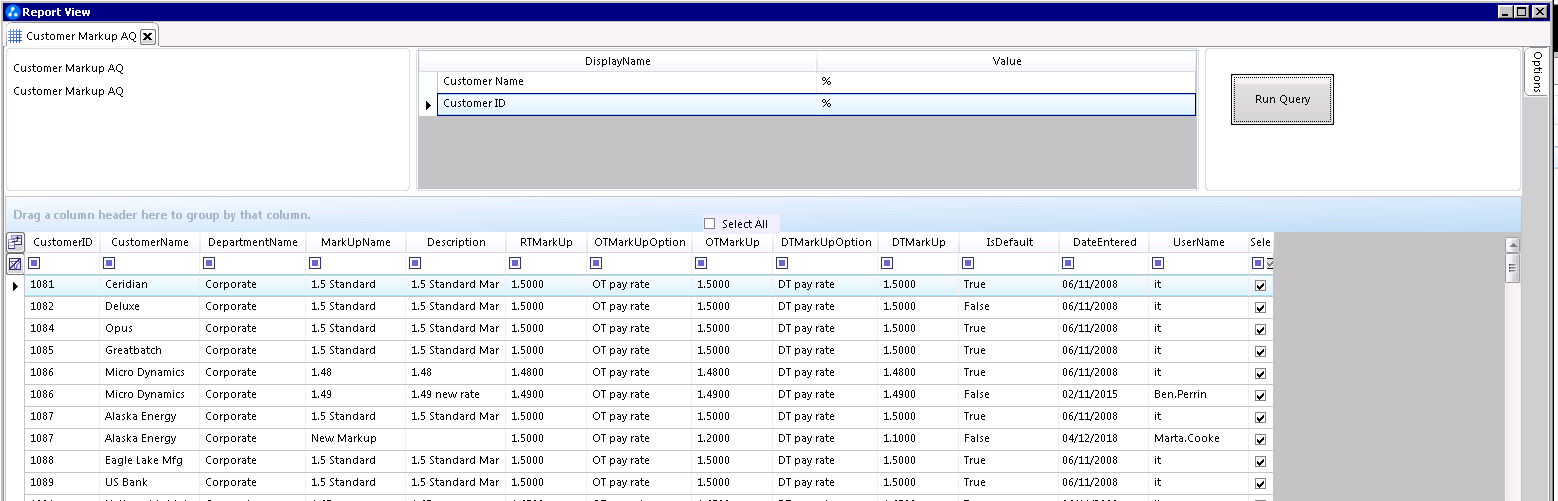Click the DisplayName column header

617,61
